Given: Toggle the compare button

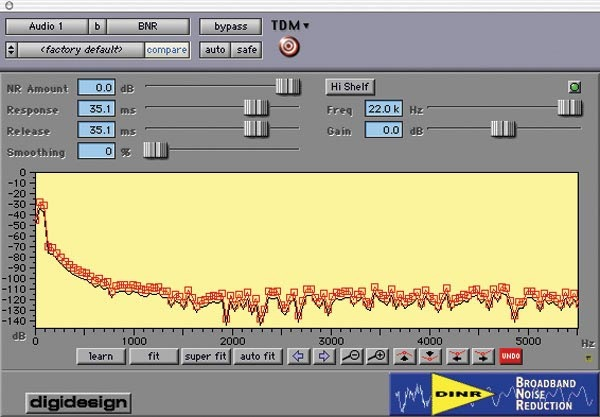Looking at the screenshot, I should pos(166,49).
